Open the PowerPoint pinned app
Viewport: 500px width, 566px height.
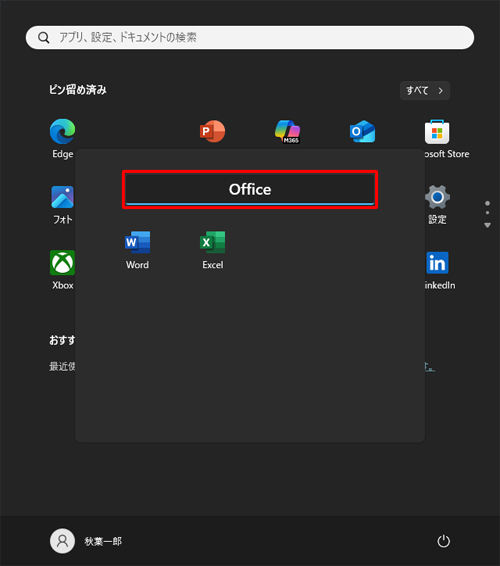213,131
